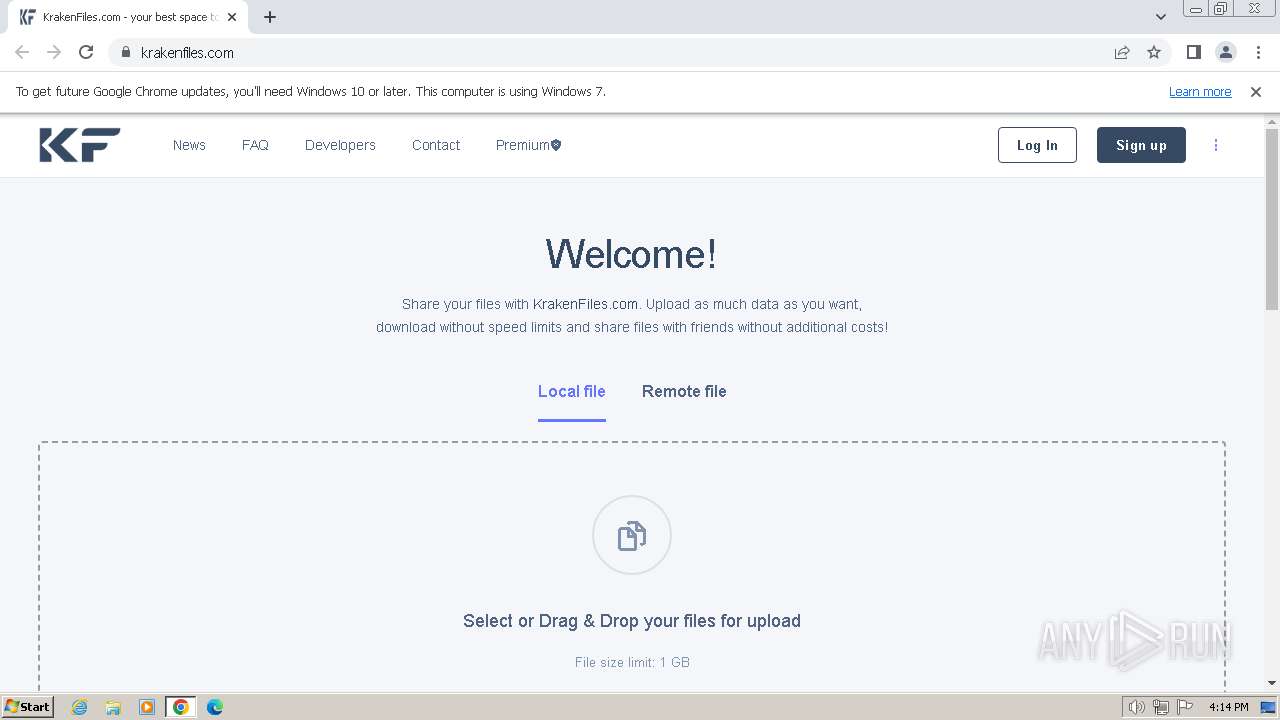This screenshot has height=720, width=1280.
Task: Bookmark this page with the star icon
Action: coord(1154,52)
